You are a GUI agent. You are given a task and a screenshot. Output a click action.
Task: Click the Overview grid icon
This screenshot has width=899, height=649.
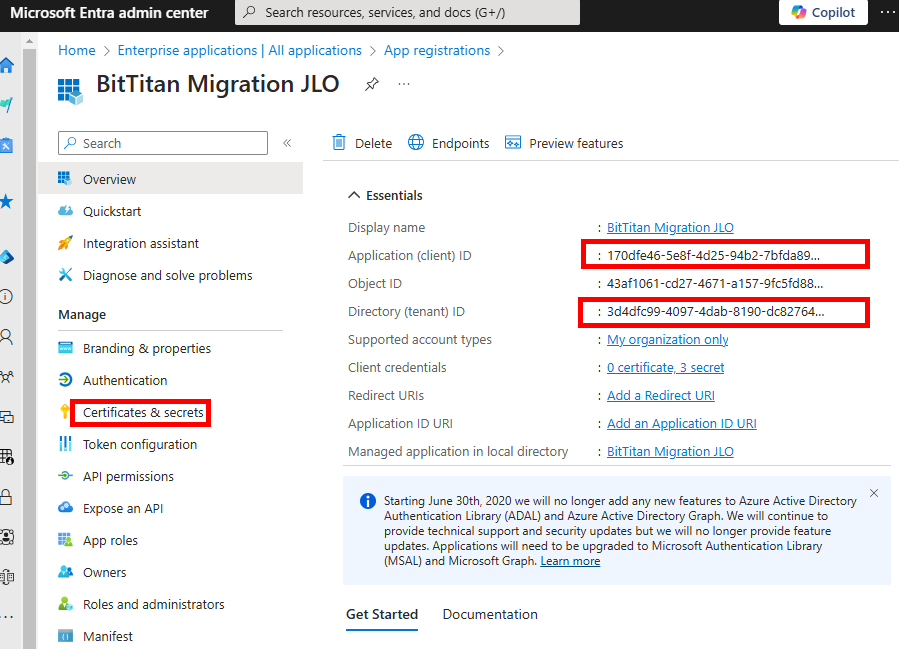(x=65, y=178)
